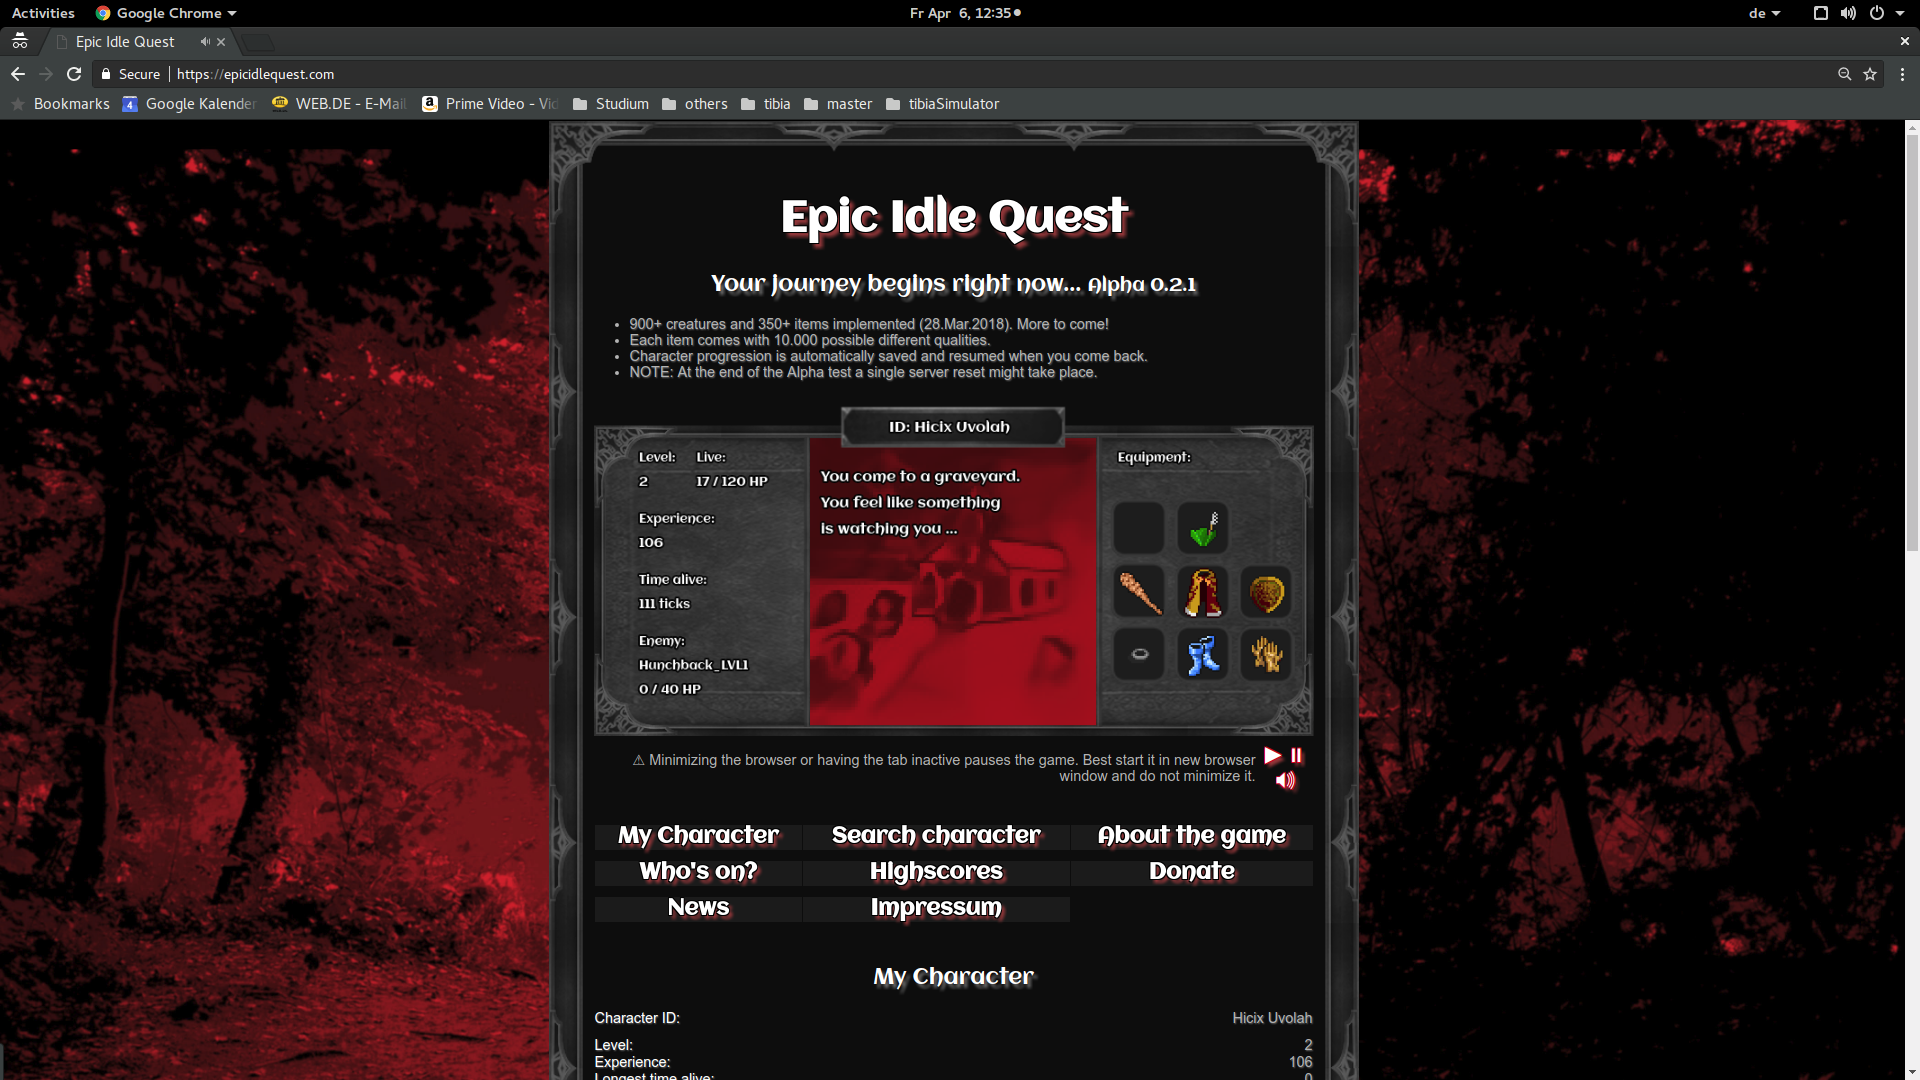
Task: Click the wooden club weapon slot
Action: click(x=1139, y=591)
